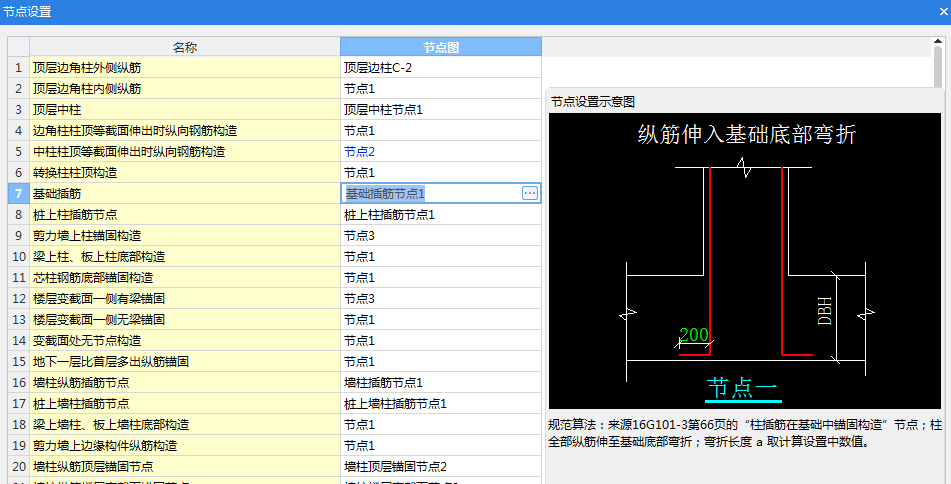The width and height of the screenshot is (951, 484).
Task: Select the row 剪力墙上边缘构件纵筋构造
Action: (185, 445)
